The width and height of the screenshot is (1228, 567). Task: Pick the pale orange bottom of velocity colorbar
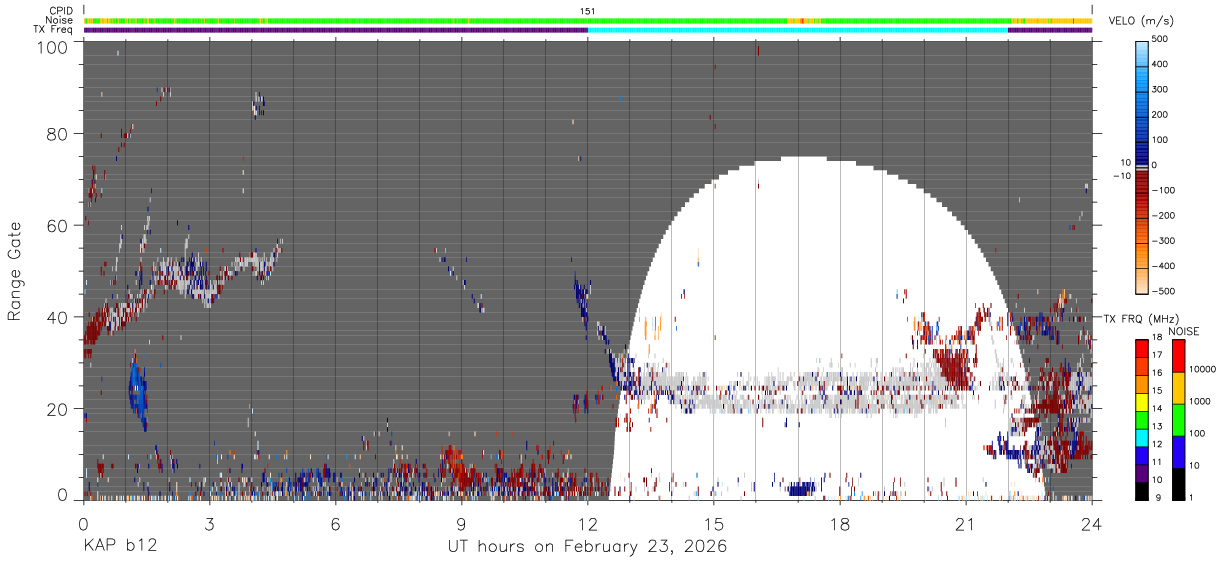[x=1141, y=280]
